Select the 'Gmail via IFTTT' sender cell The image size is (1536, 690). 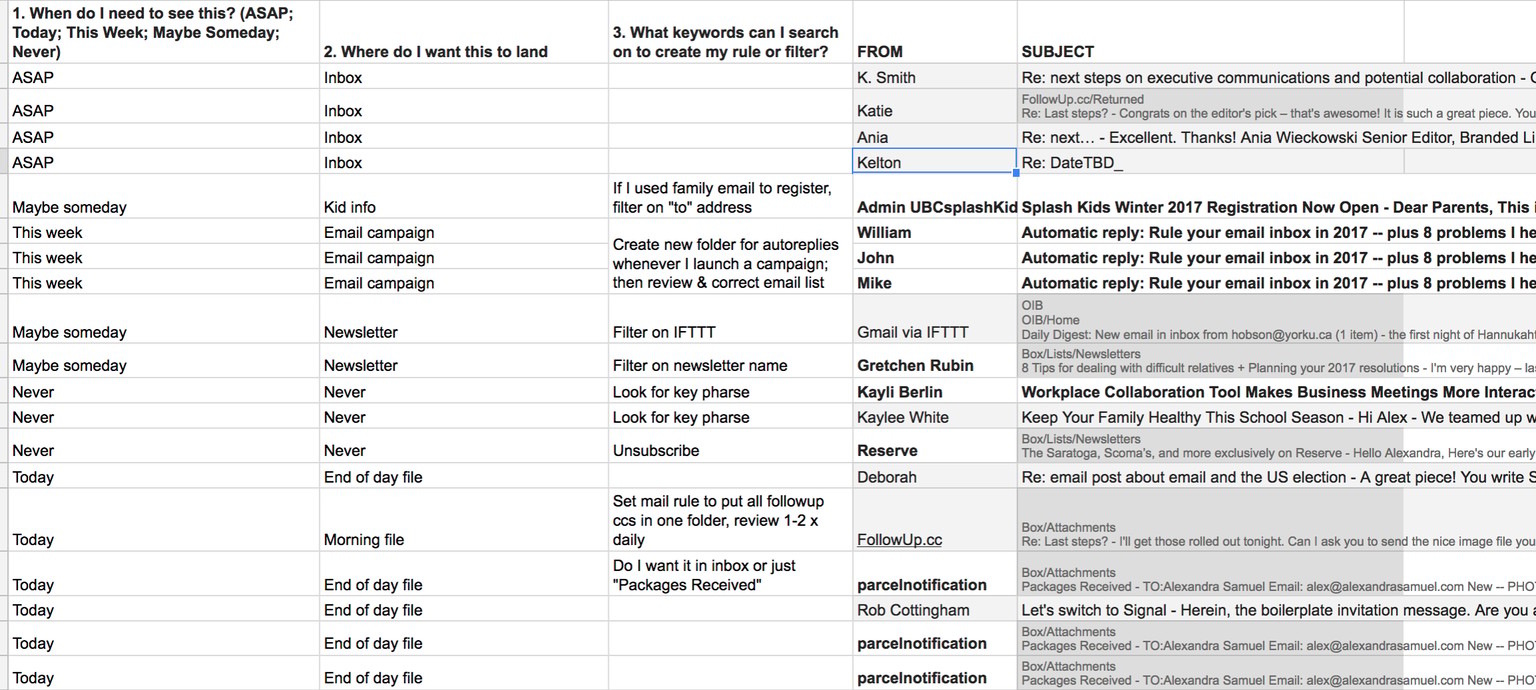click(935, 319)
